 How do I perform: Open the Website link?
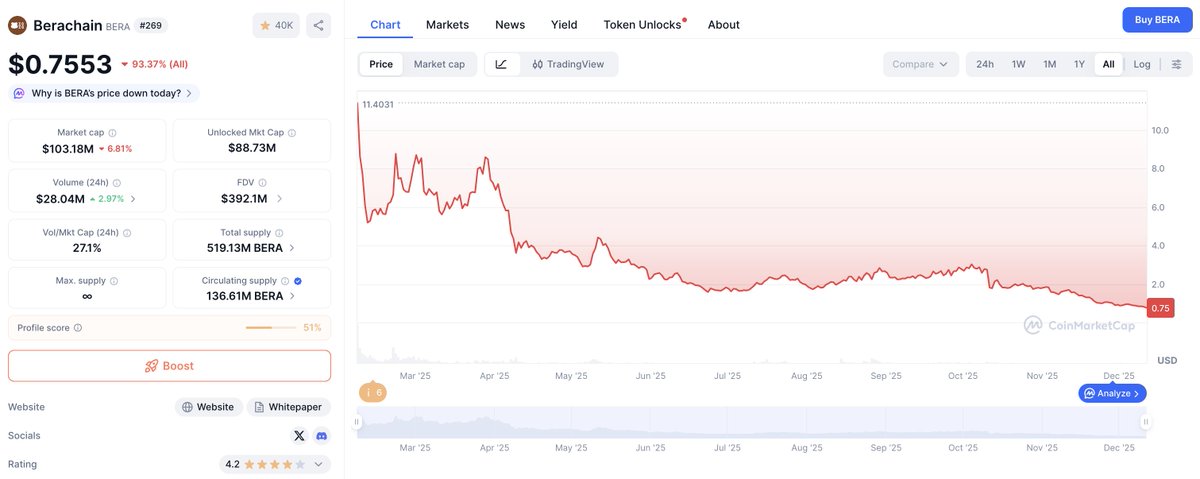[209, 407]
